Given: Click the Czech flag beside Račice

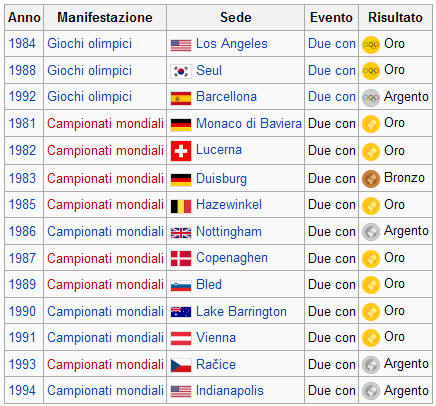Looking at the screenshot, I should 181,365.
